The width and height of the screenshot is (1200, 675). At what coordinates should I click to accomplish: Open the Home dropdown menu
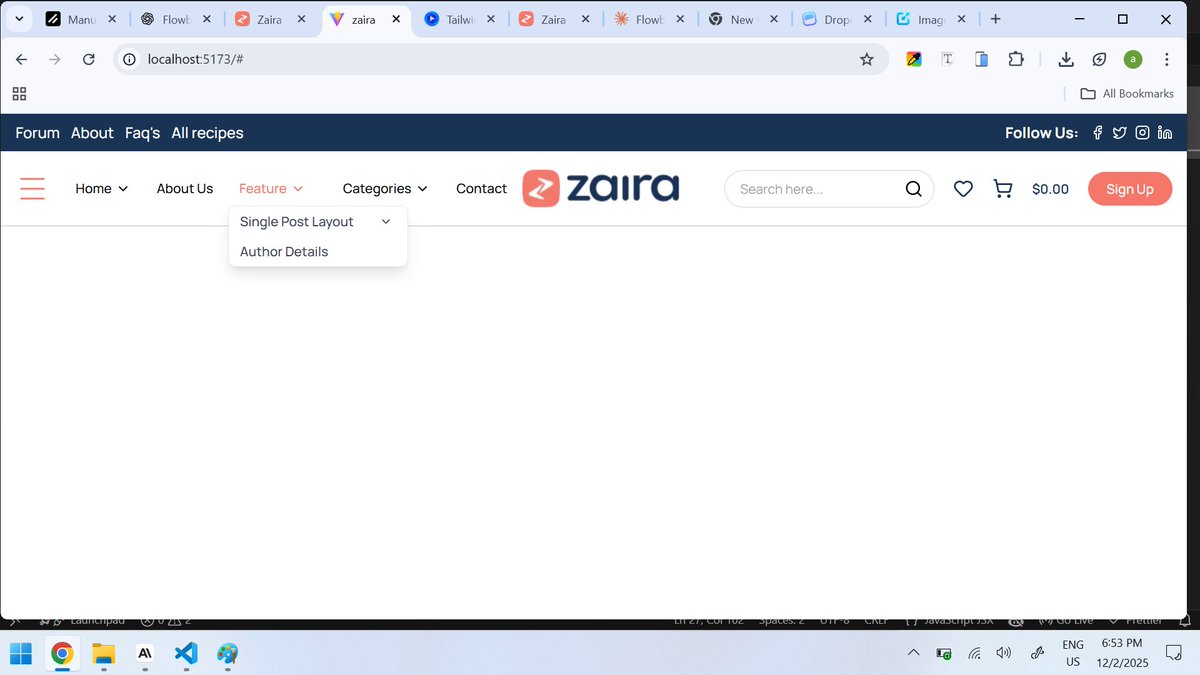pos(100,188)
